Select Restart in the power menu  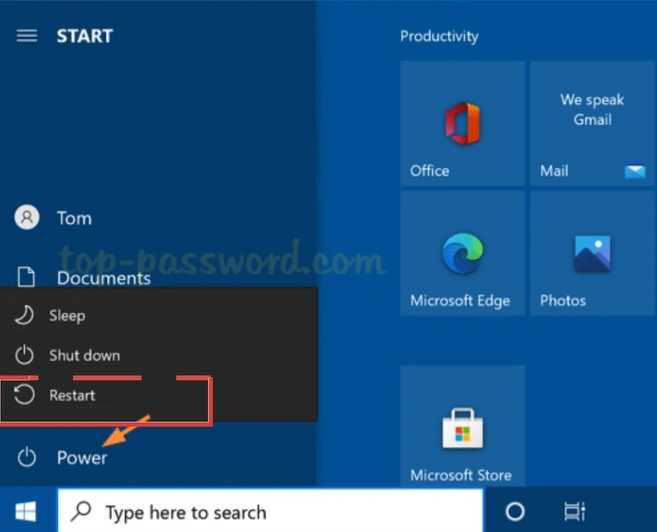tap(158, 395)
